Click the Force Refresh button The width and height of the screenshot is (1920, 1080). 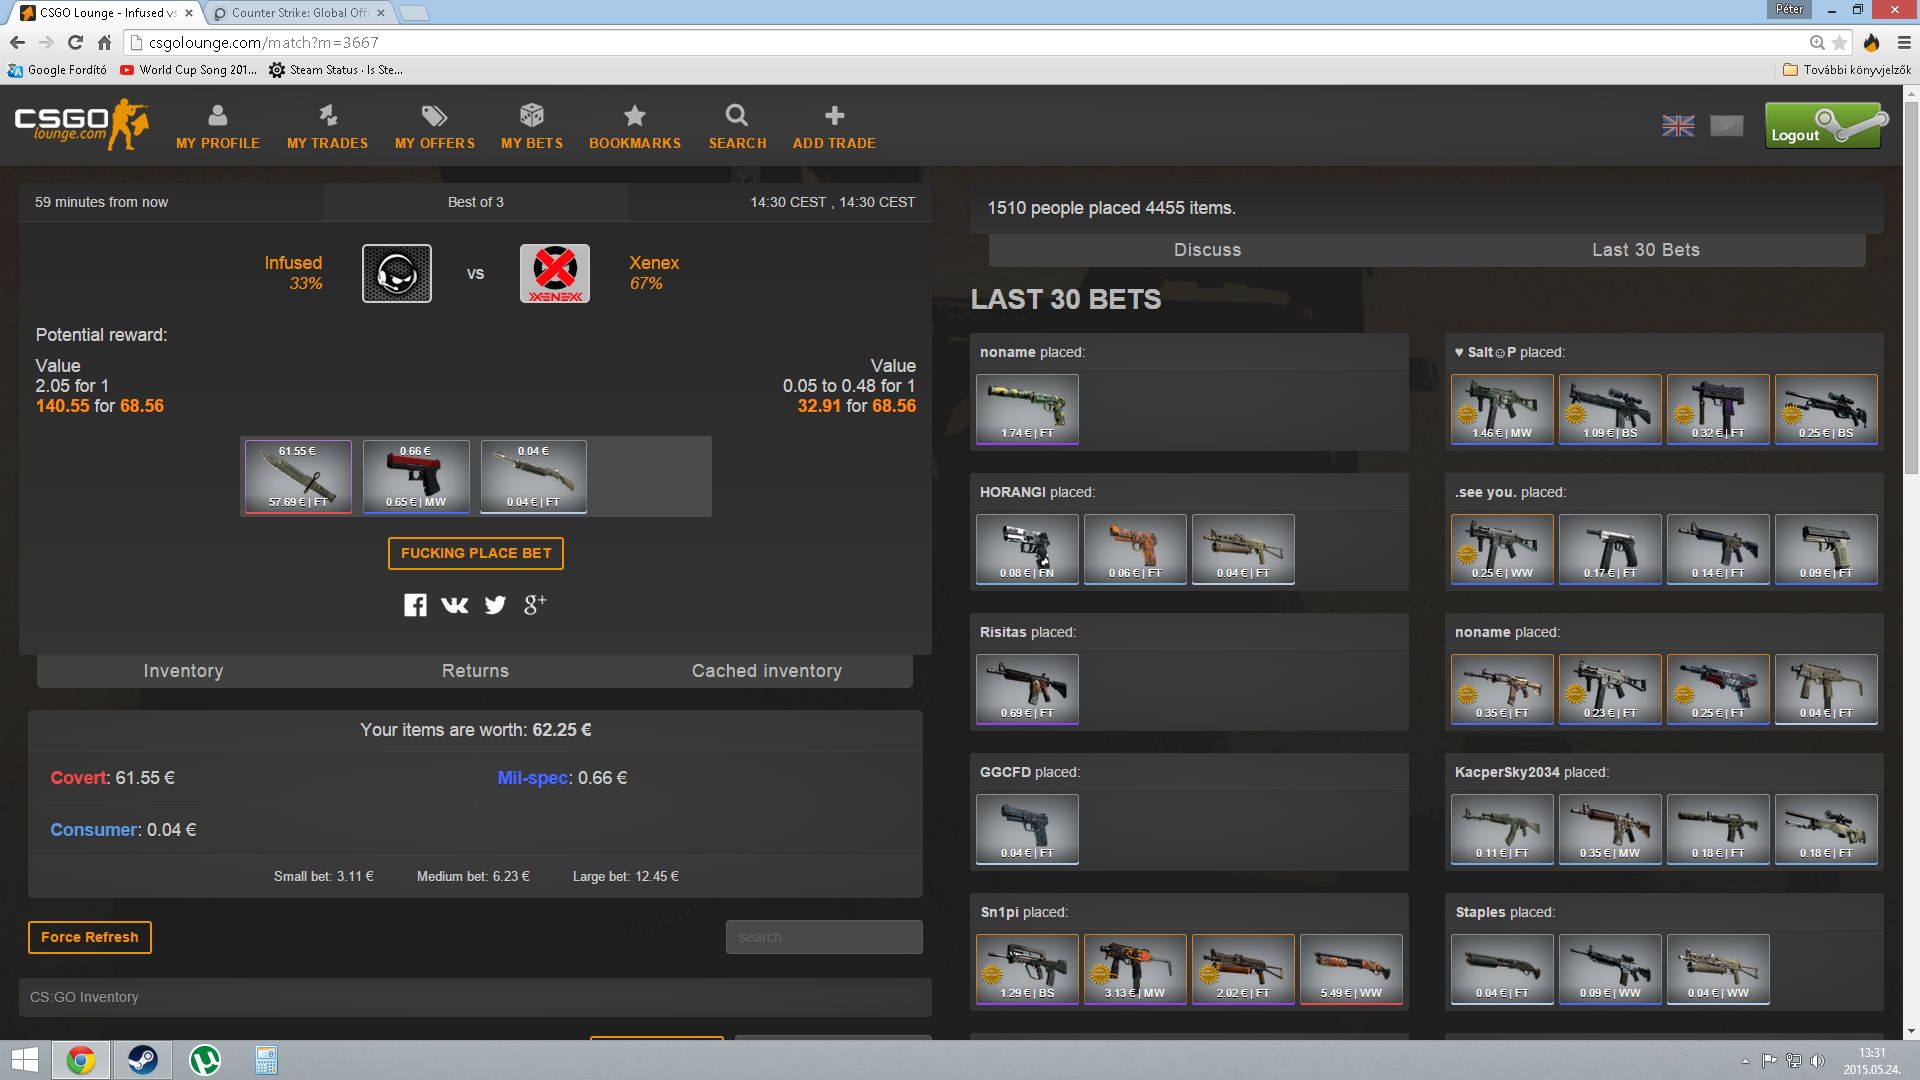tap(90, 937)
